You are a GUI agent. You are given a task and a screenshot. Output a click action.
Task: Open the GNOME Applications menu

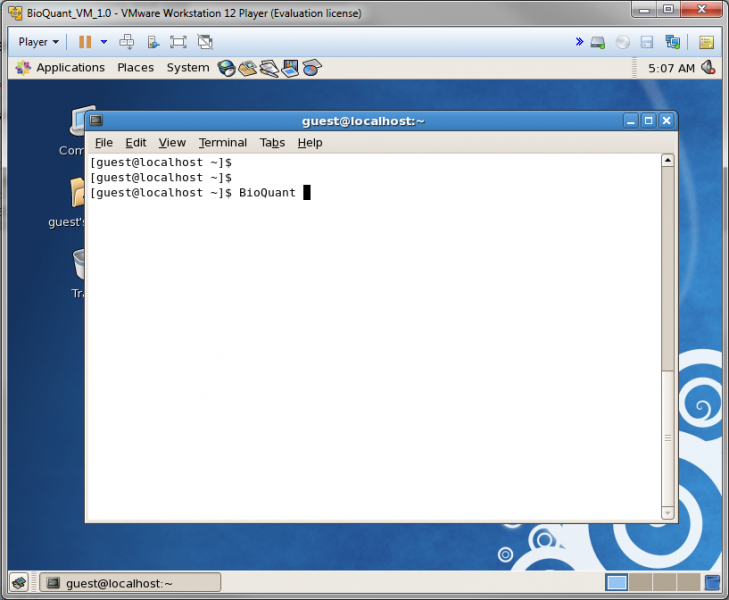60,68
